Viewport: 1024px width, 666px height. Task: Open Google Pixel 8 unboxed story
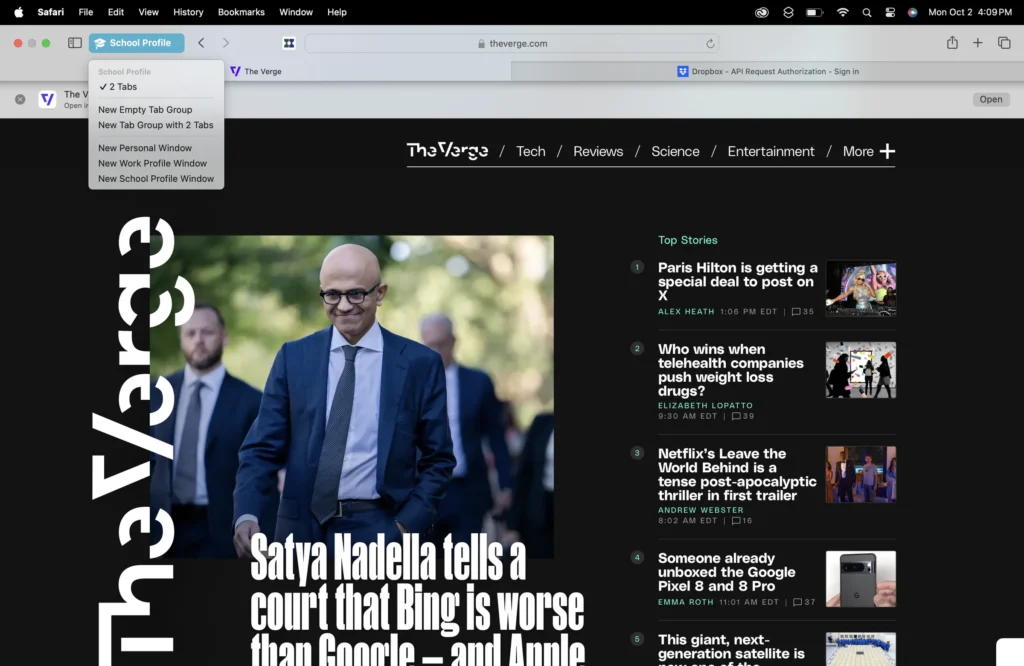[x=726, y=572]
